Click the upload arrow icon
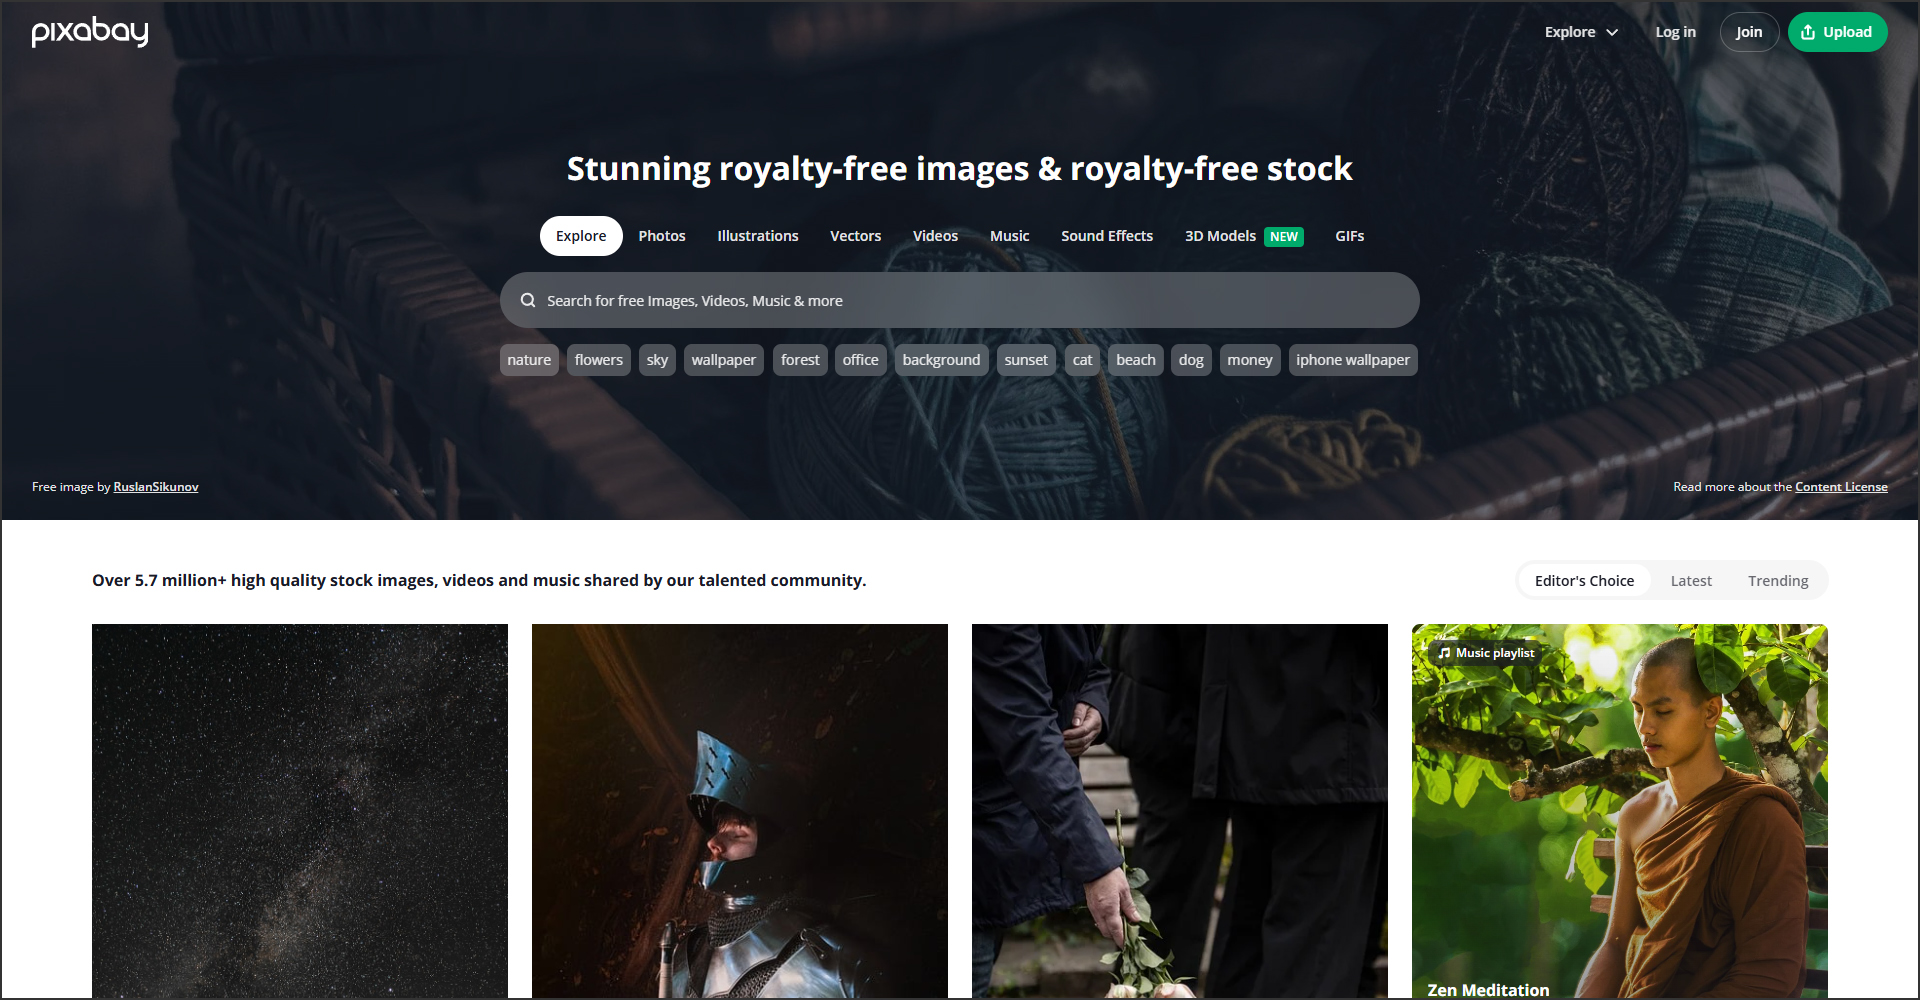Viewport: 1920px width, 1000px height. [1808, 32]
